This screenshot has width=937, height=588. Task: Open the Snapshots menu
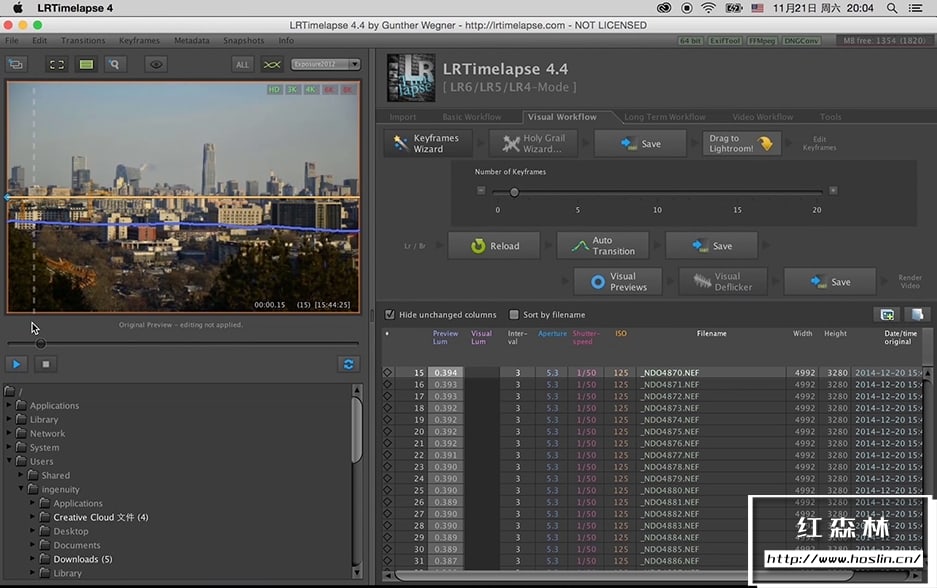pos(244,41)
